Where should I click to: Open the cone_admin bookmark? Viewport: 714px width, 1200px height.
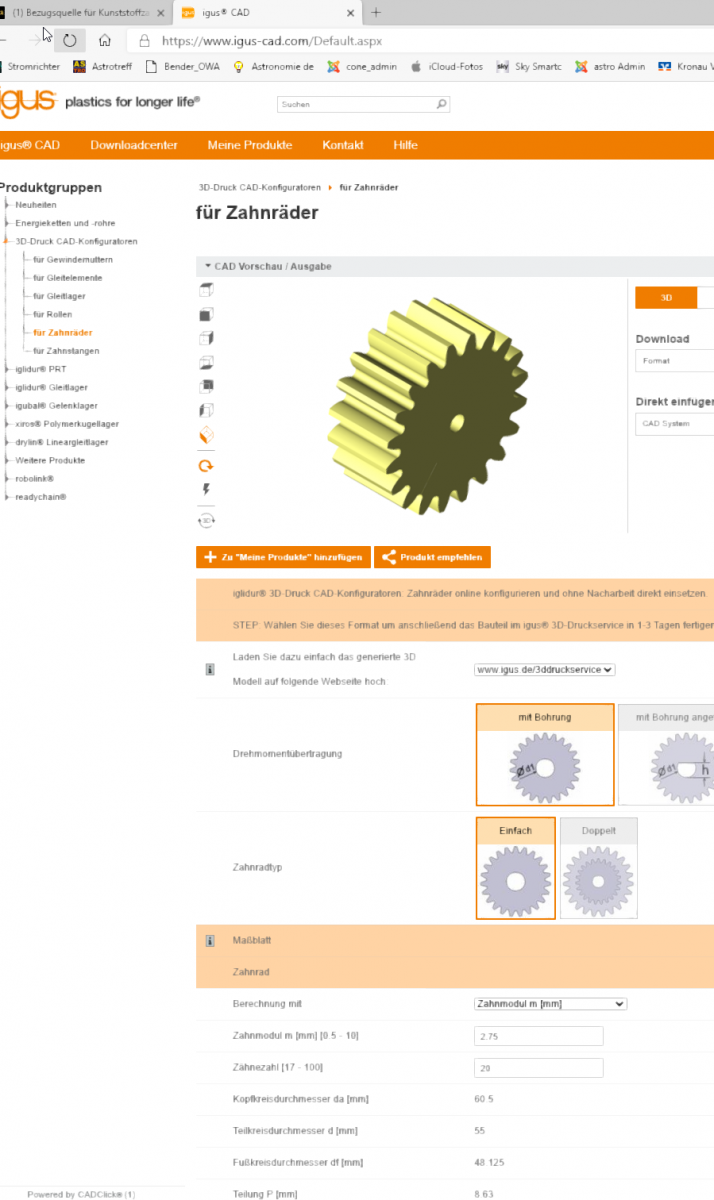pos(362,67)
